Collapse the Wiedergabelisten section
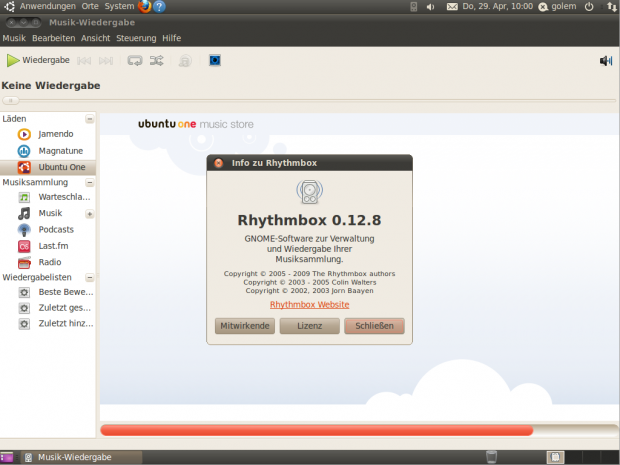Viewport: 620px width, 465px height. [x=90, y=277]
